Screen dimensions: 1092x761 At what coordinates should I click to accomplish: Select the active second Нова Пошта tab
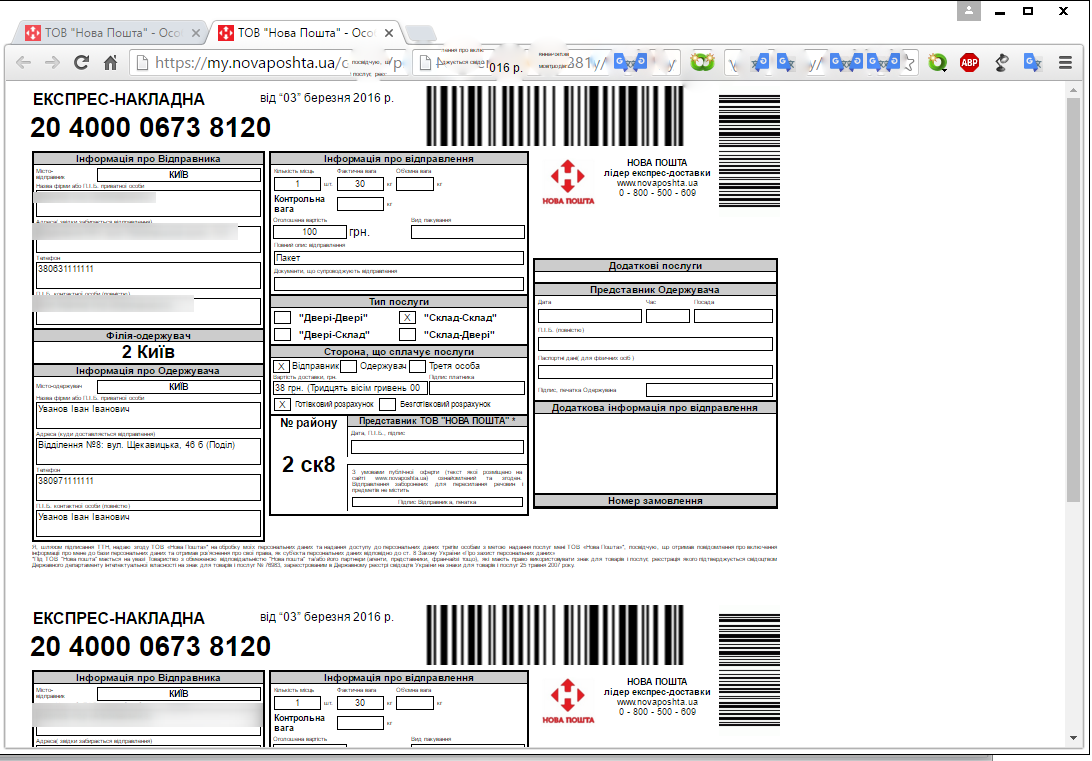(x=305, y=33)
